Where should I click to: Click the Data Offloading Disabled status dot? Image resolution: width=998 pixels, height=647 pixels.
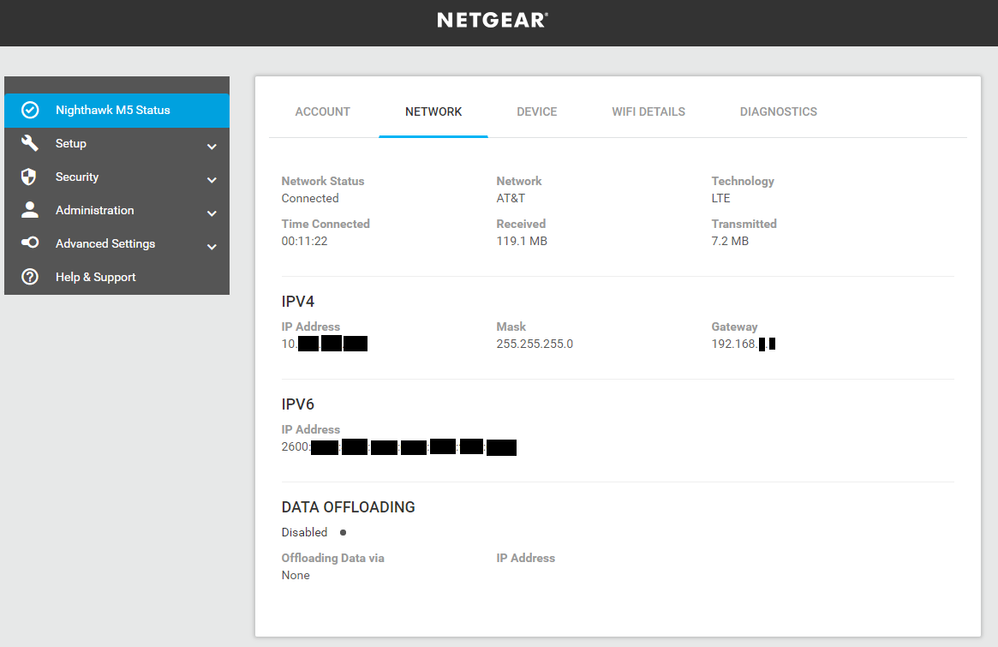click(x=343, y=532)
